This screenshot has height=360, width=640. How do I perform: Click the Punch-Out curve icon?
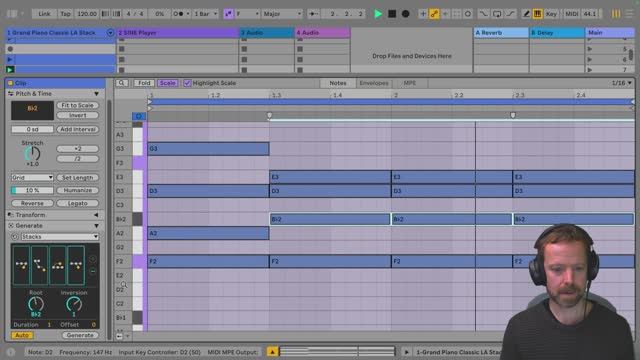tap(510, 14)
